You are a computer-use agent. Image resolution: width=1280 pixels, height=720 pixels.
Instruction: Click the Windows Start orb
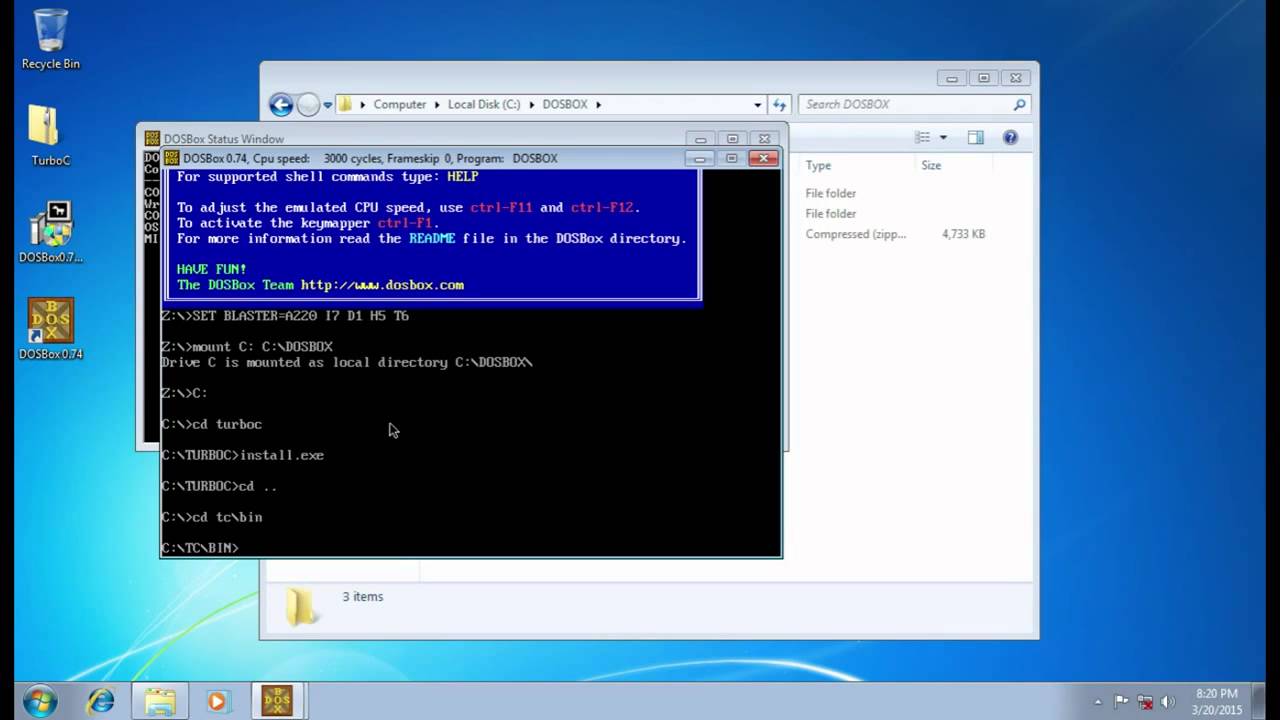(40, 701)
